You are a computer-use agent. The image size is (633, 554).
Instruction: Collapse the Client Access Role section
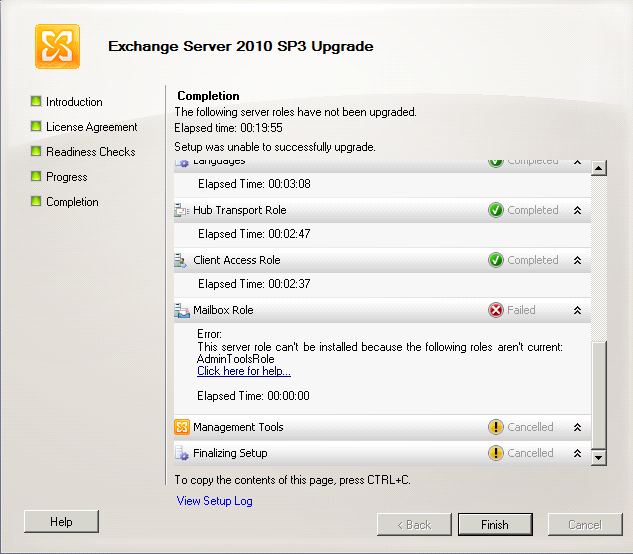point(578,260)
